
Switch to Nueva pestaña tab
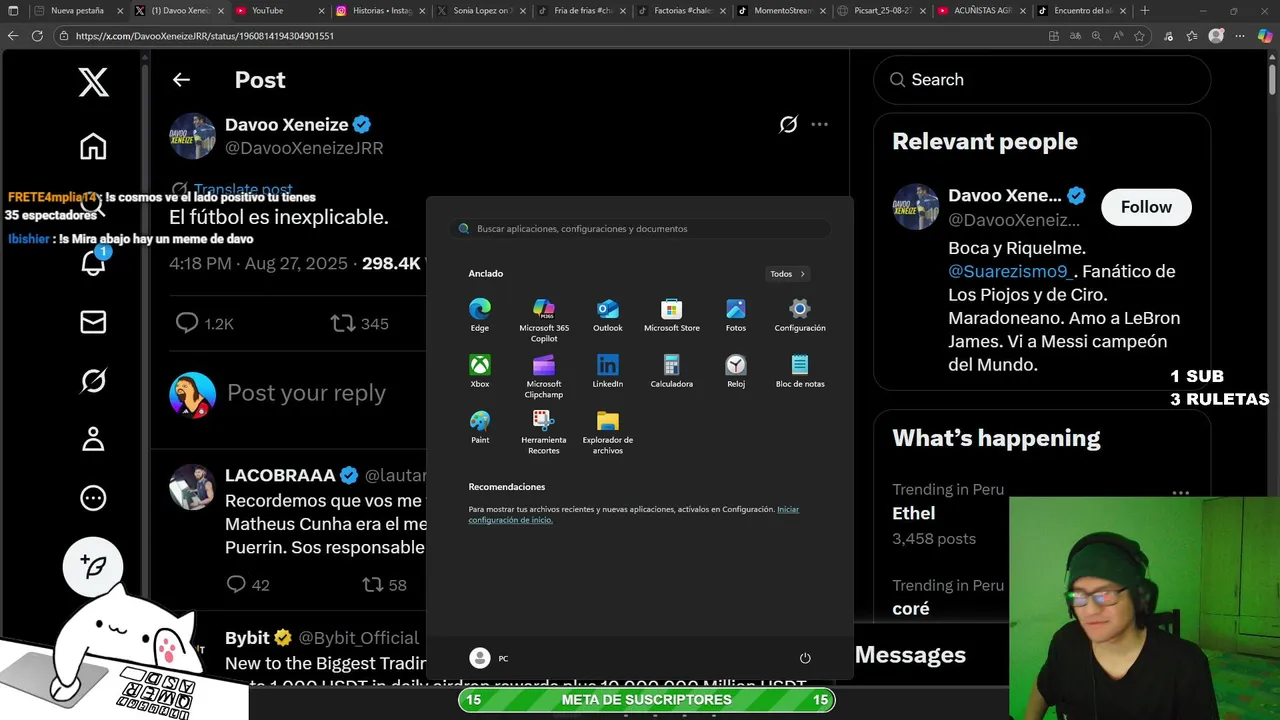tap(78, 10)
